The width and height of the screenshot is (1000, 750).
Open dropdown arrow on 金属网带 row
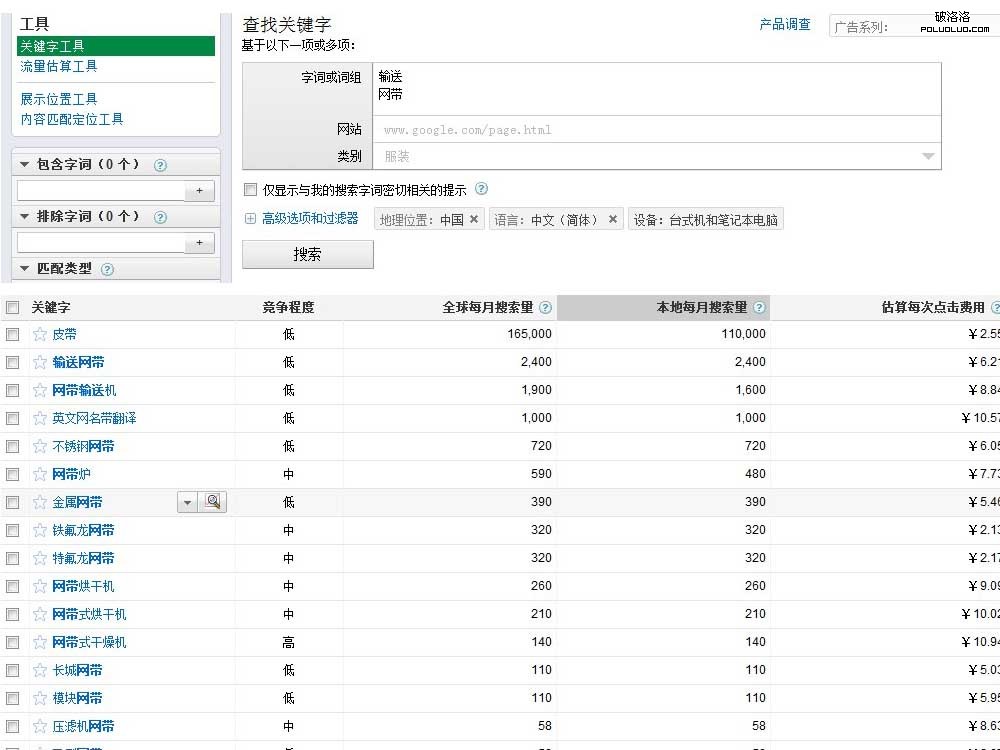(x=187, y=502)
